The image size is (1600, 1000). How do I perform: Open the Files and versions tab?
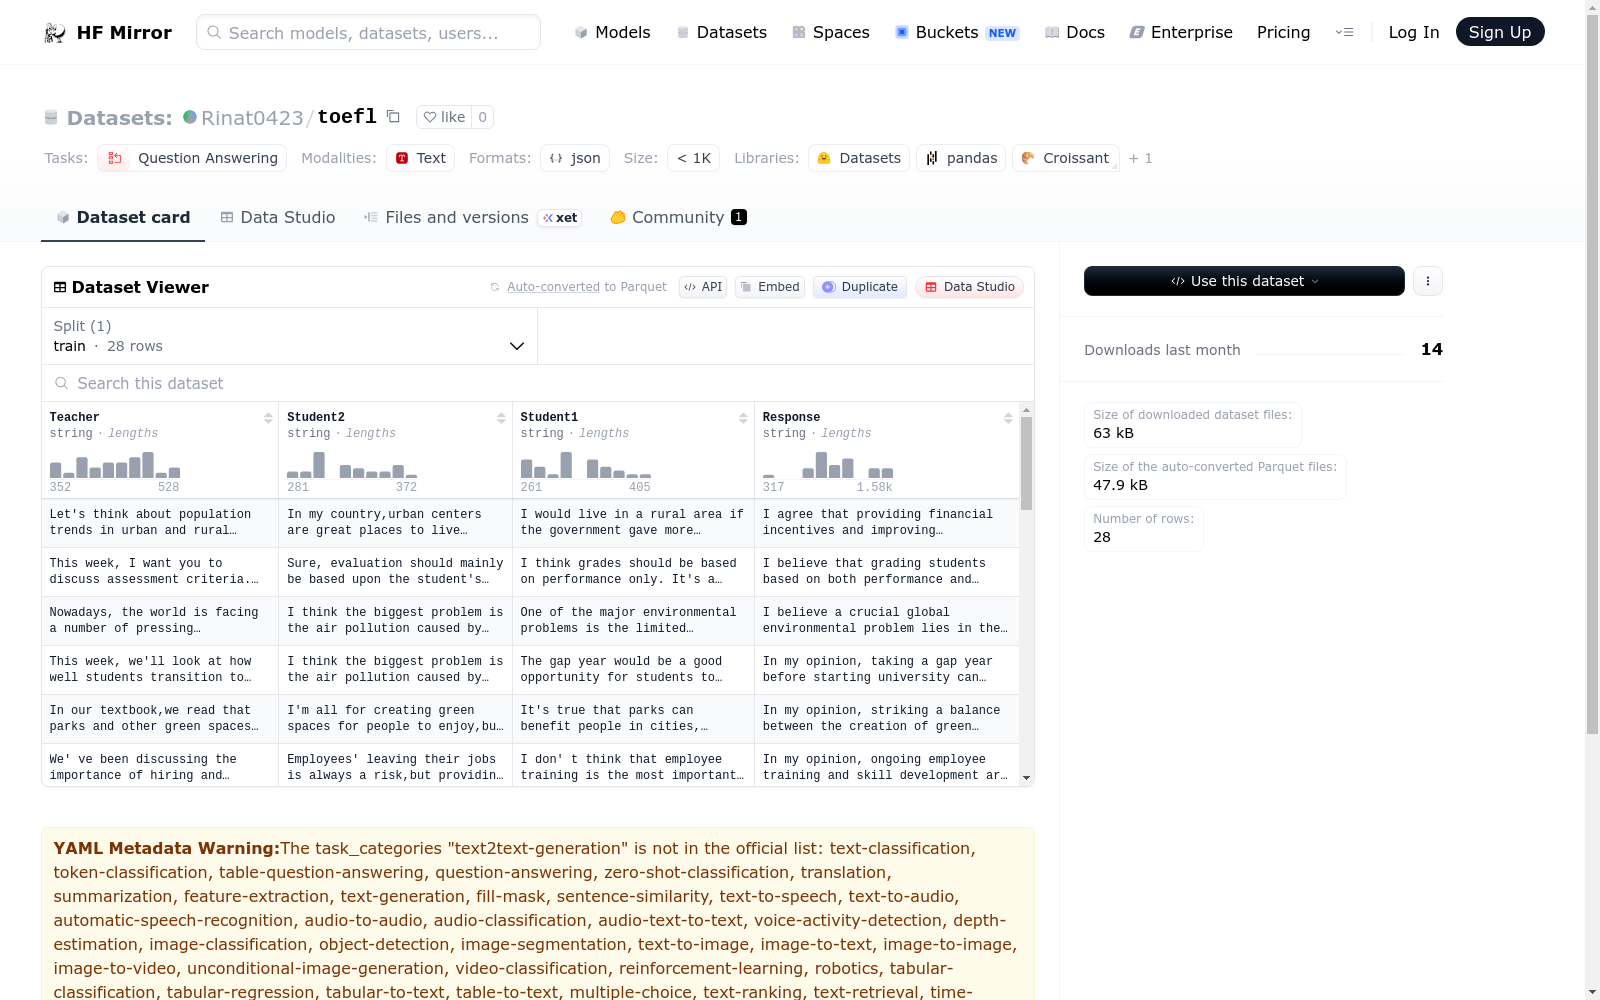point(473,217)
